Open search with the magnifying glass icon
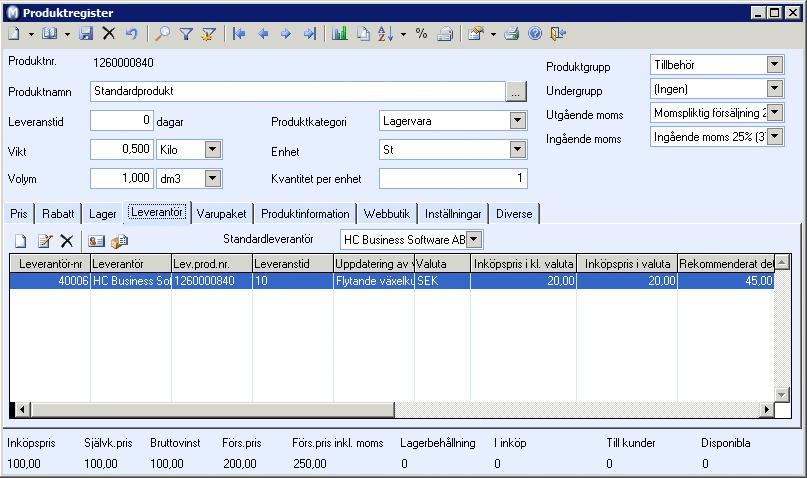 click(x=163, y=34)
